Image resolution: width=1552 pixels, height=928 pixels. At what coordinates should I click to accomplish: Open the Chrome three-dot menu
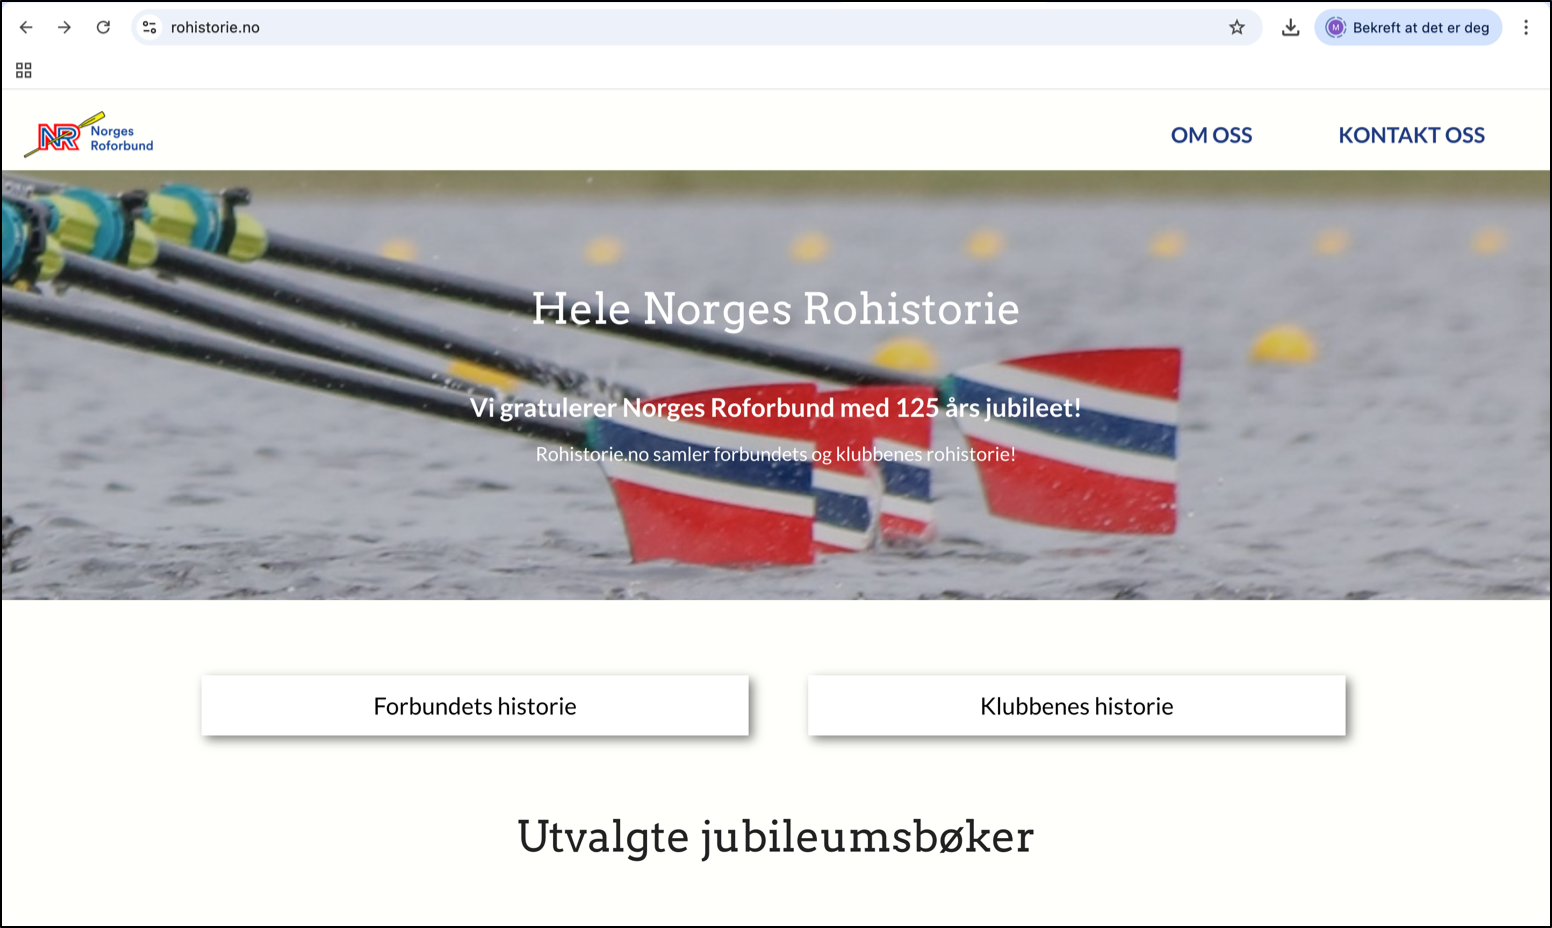click(1525, 28)
